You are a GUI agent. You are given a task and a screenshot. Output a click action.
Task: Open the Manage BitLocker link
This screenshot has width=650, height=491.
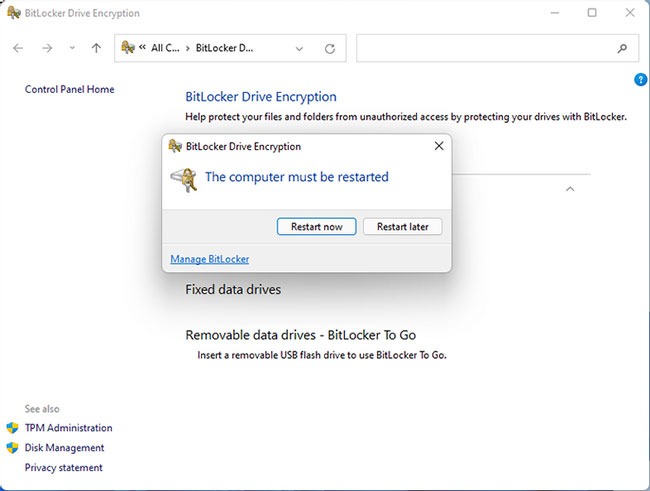tap(210, 259)
